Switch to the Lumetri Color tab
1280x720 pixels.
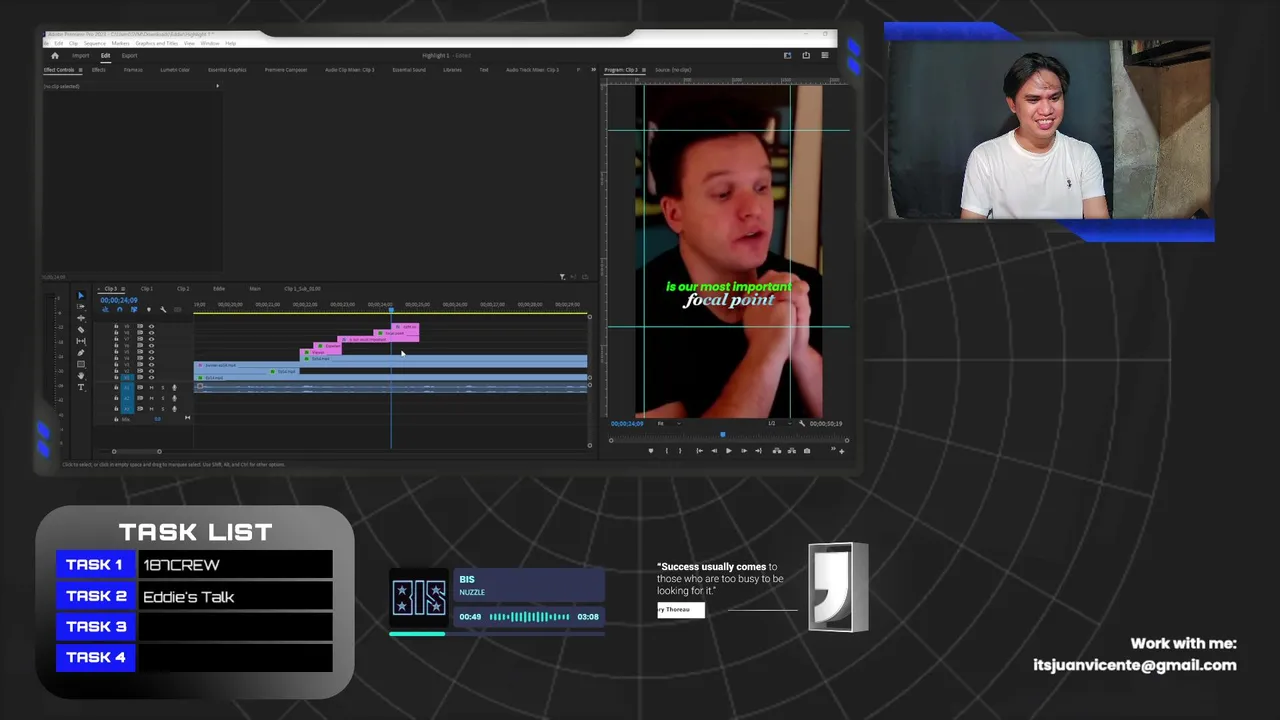point(175,70)
